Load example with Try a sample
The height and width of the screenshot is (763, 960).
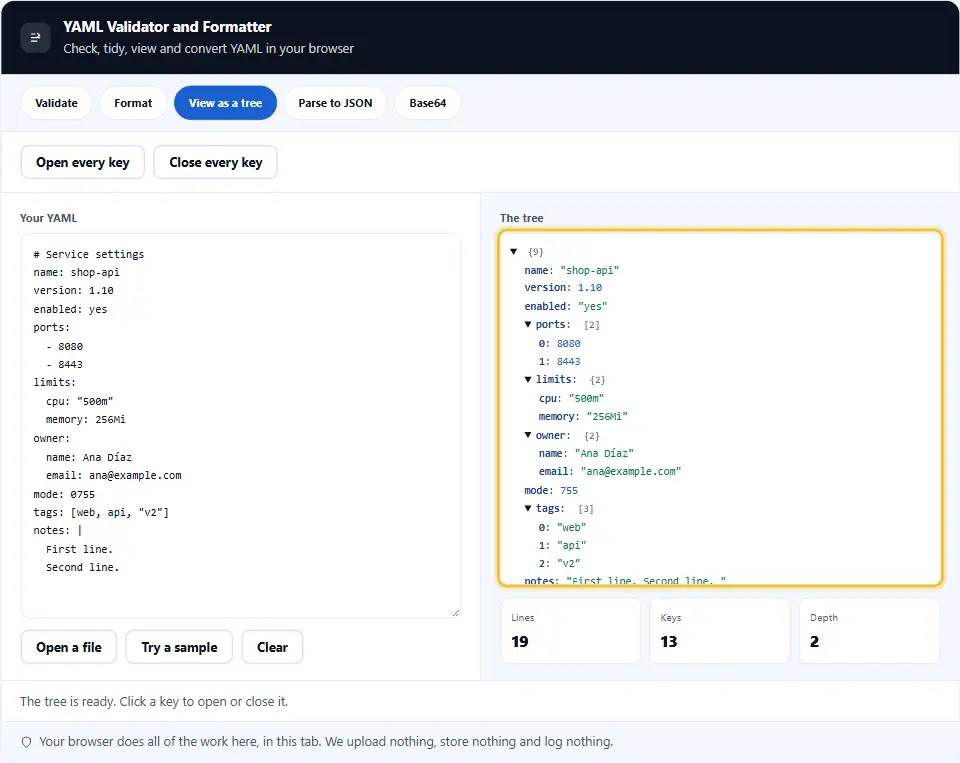click(179, 647)
